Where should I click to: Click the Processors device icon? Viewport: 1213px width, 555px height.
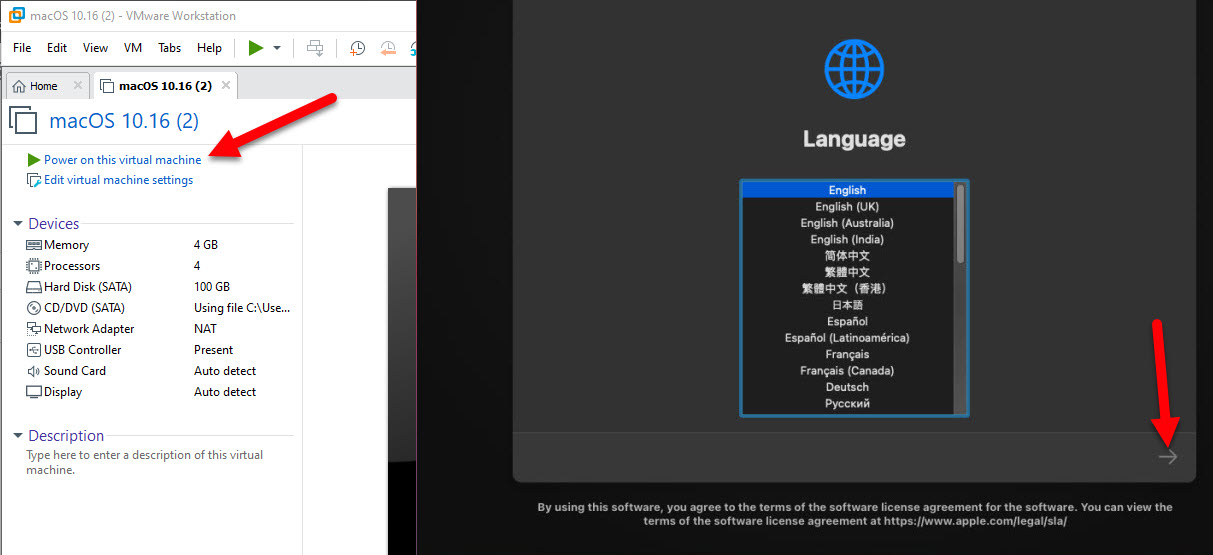[34, 266]
